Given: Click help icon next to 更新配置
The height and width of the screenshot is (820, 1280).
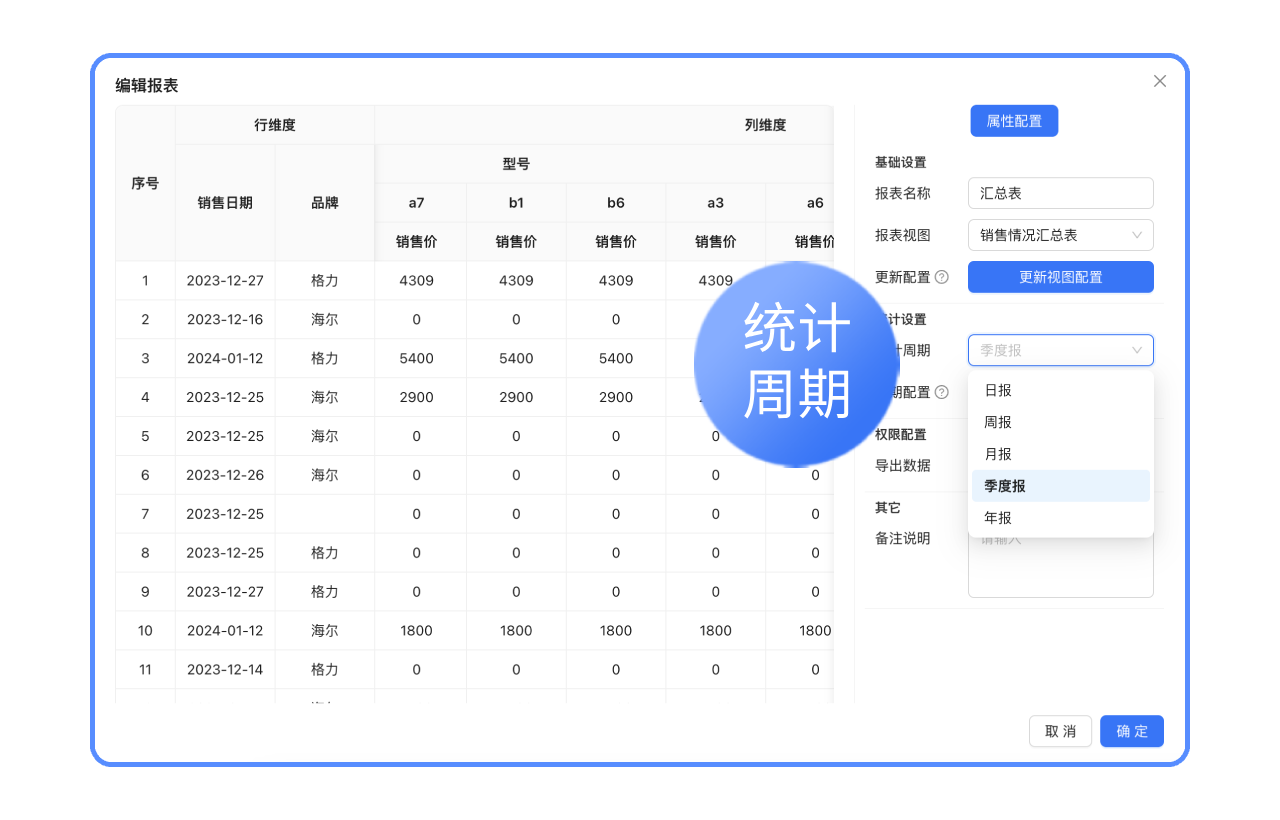Looking at the screenshot, I should [x=941, y=277].
